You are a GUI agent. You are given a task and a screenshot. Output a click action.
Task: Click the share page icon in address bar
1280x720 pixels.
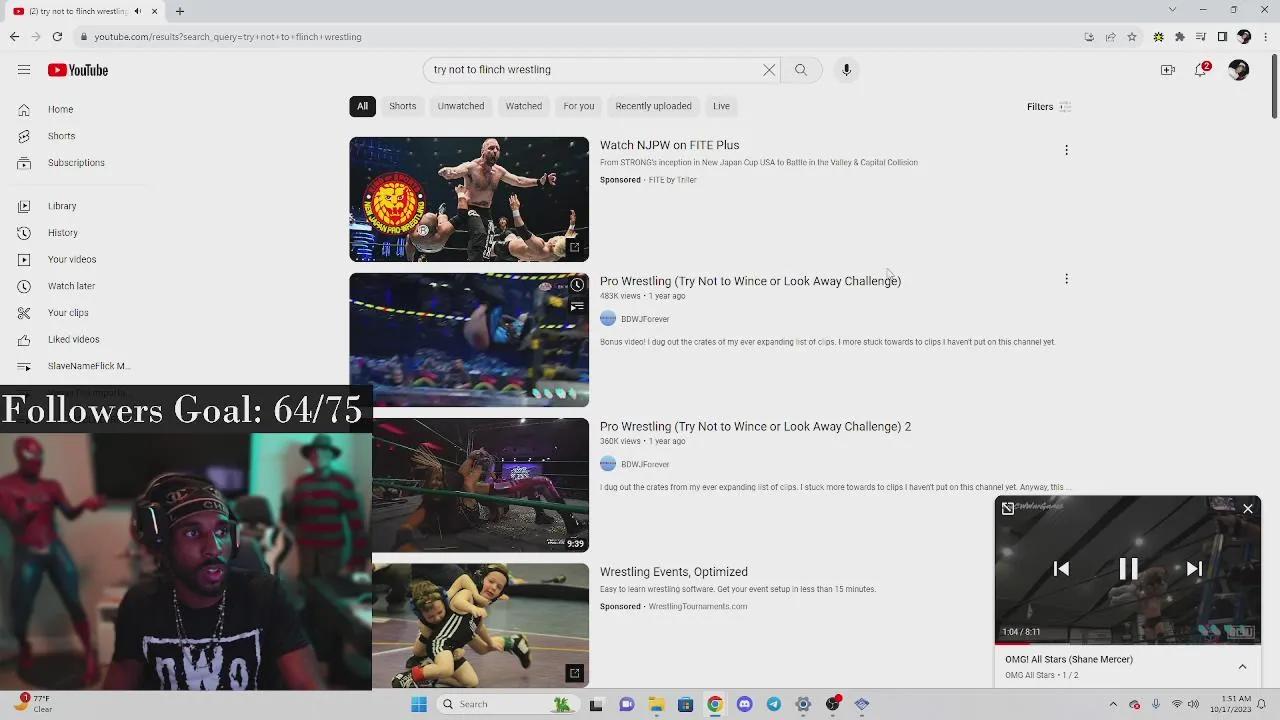pos(1110,37)
